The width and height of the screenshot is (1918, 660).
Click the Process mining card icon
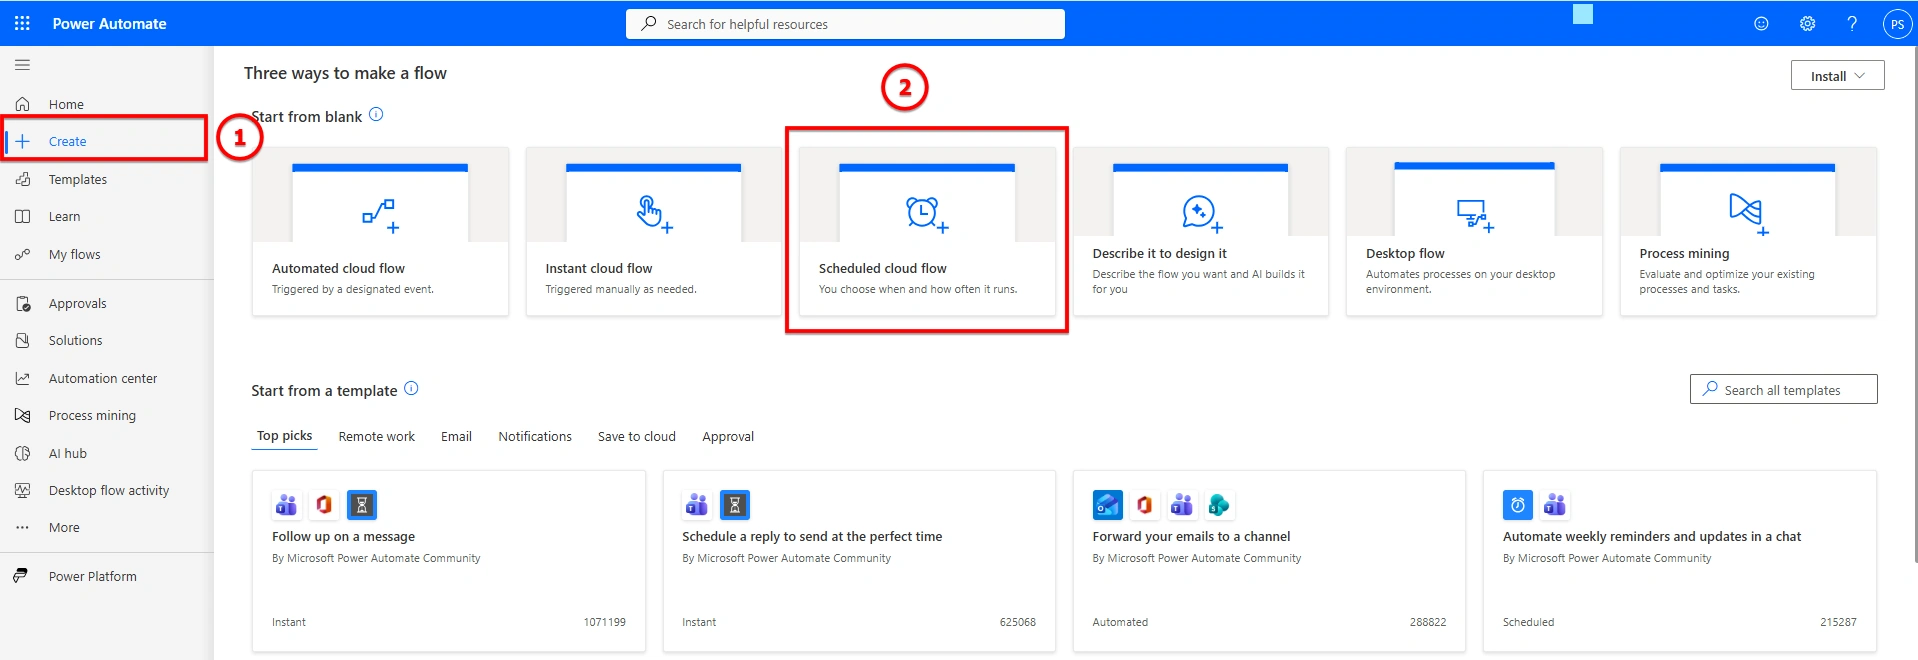pyautogui.click(x=1748, y=213)
